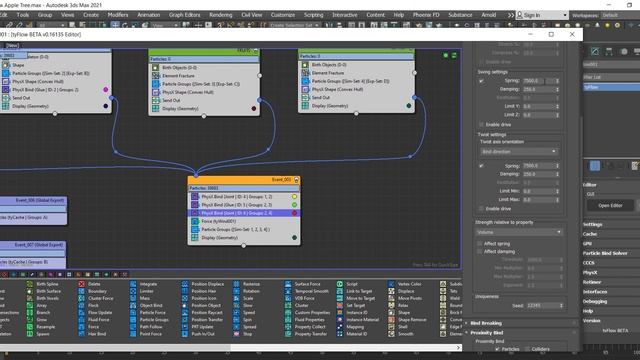Open the Graph Editors menu
The image size is (640, 360).
[184, 15]
